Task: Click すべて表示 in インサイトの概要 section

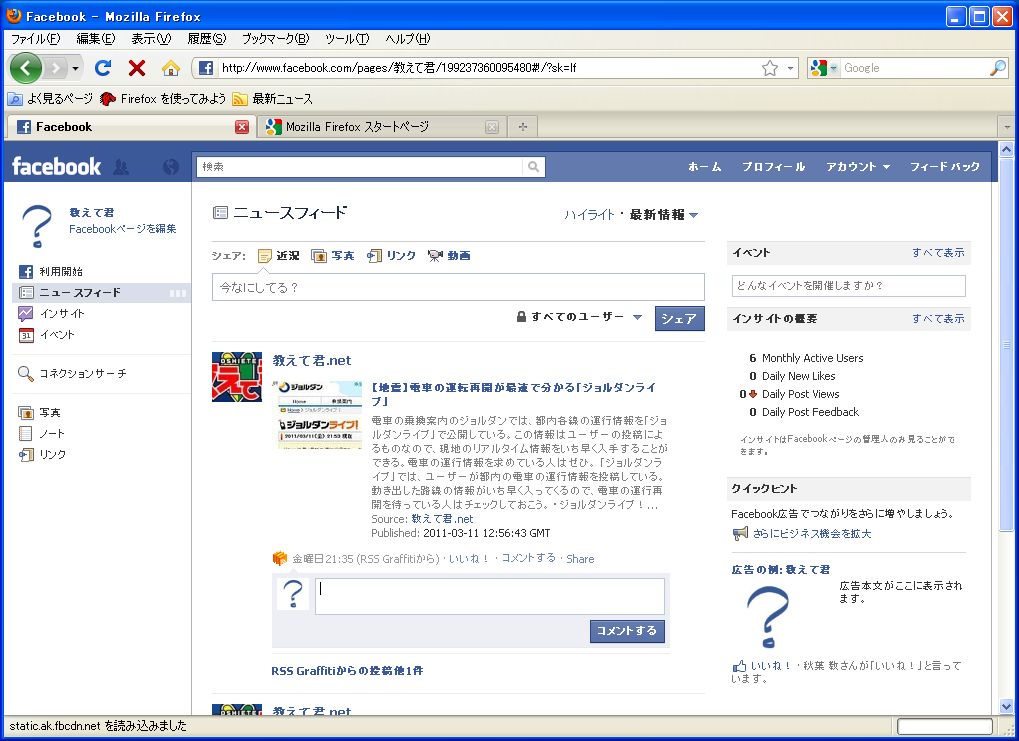Action: [938, 318]
